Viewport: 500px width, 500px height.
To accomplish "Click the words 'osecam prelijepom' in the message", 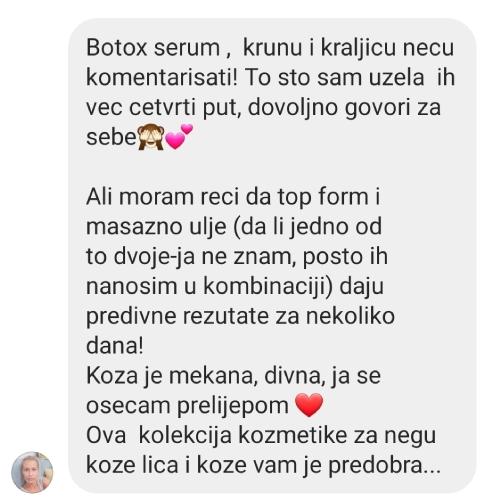I will 187,406.
